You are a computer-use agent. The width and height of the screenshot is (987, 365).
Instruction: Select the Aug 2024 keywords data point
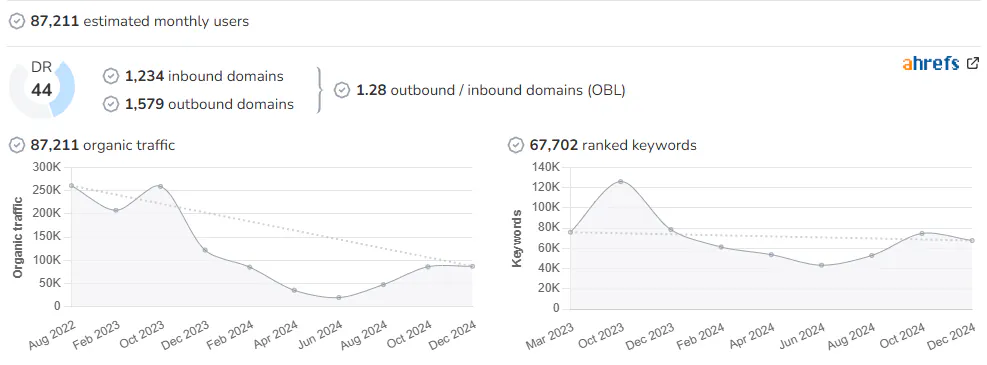point(872,255)
